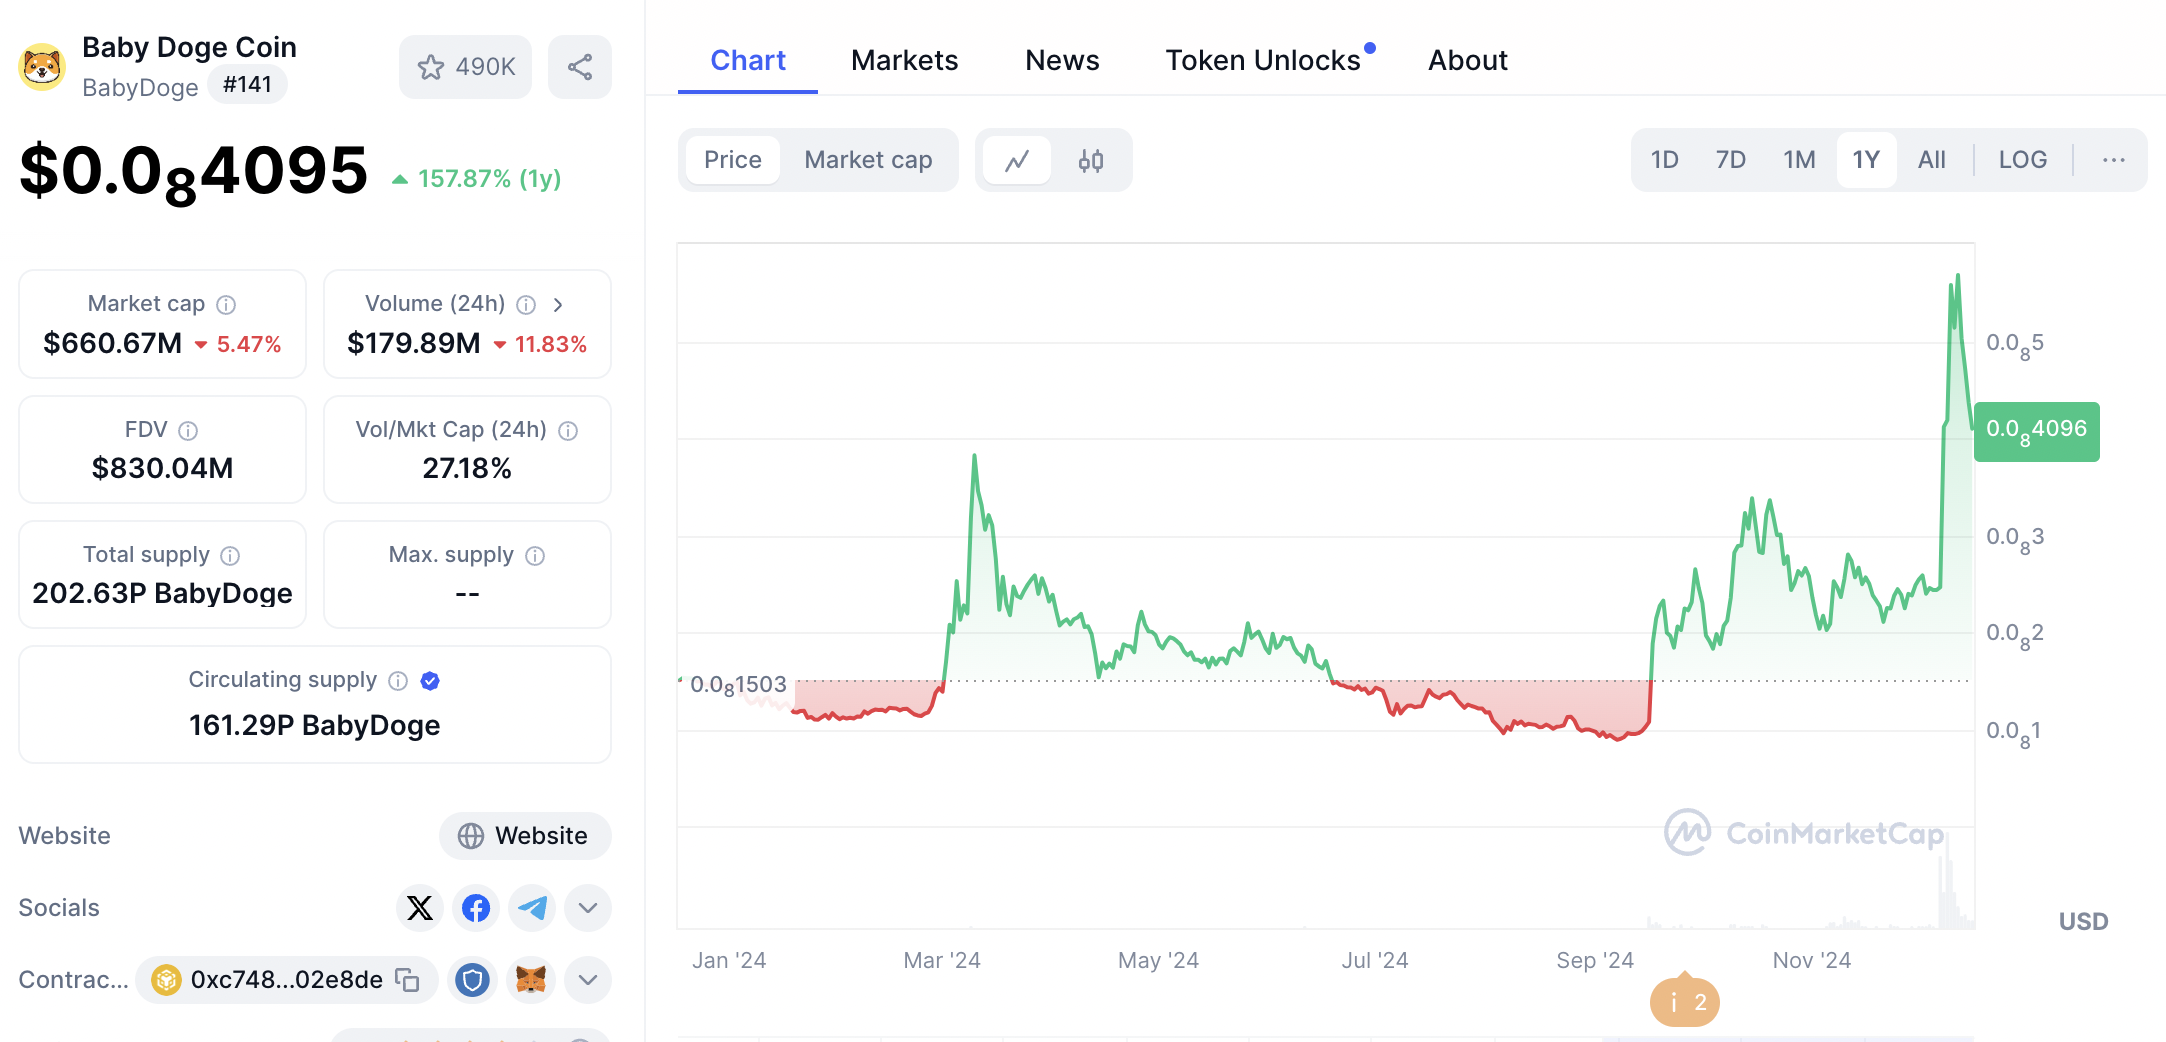
Task: Click the 0.0₈1503 starting price label on the chart
Action: [738, 685]
